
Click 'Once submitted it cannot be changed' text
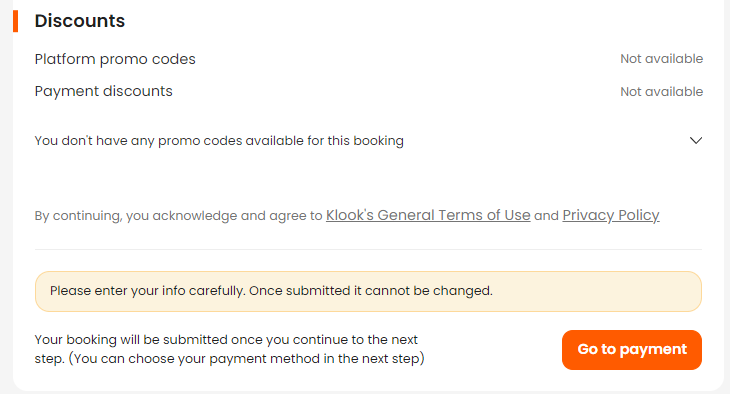click(x=371, y=291)
